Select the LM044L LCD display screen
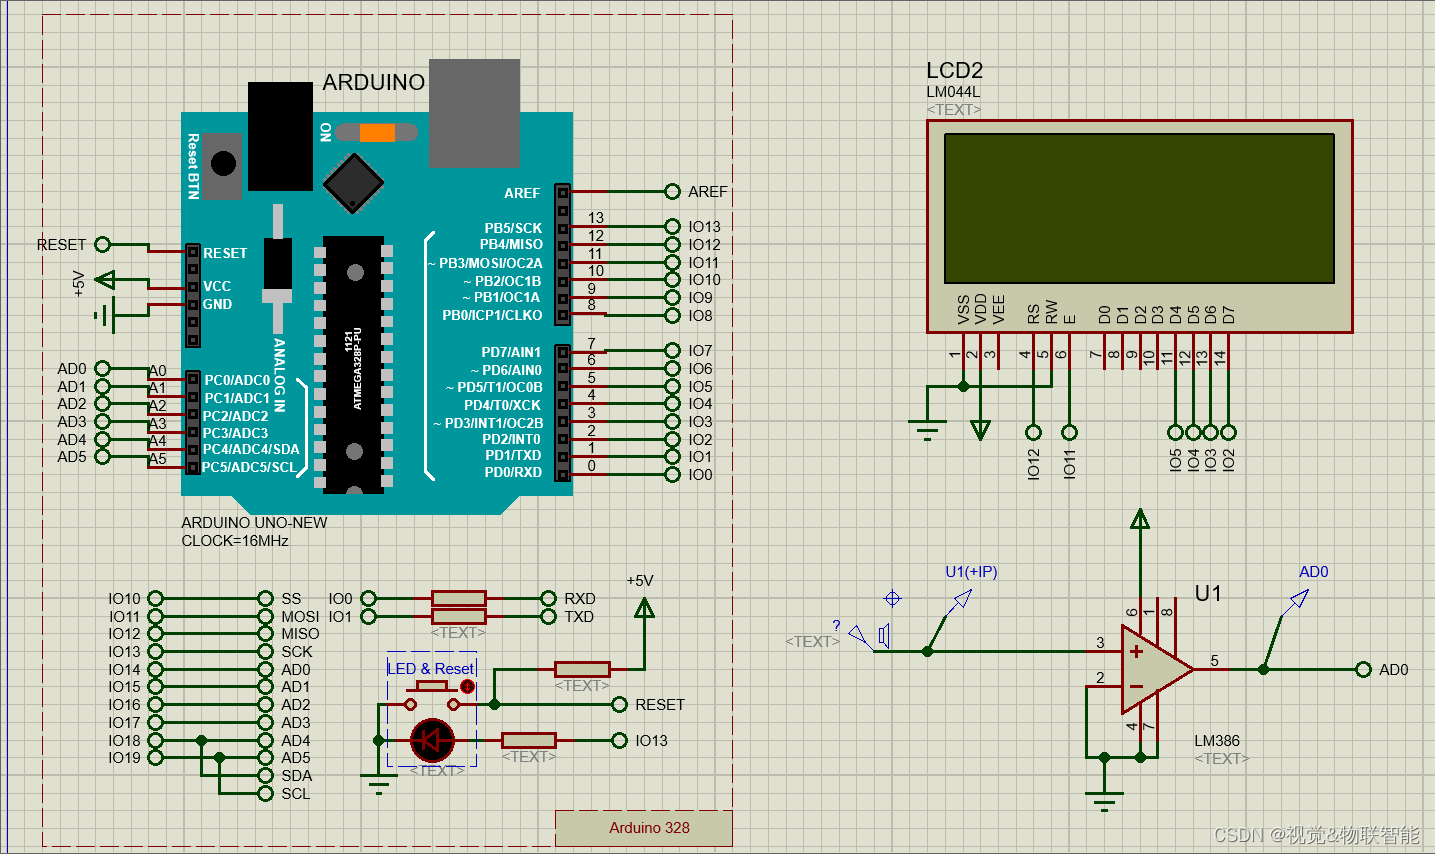 (1140, 208)
